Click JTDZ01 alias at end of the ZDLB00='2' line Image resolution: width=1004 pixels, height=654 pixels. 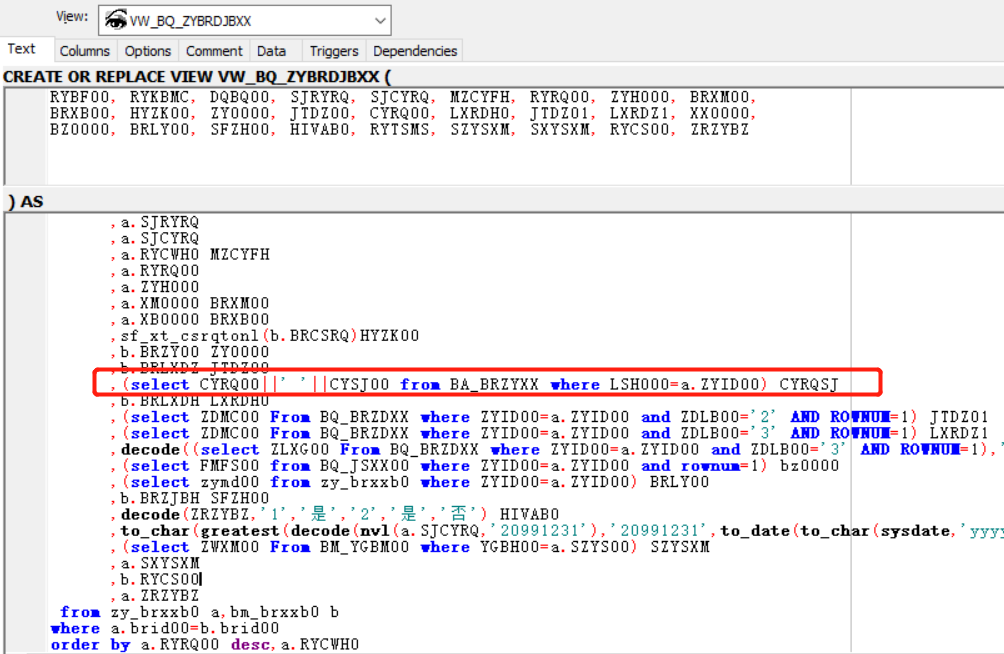(959, 417)
